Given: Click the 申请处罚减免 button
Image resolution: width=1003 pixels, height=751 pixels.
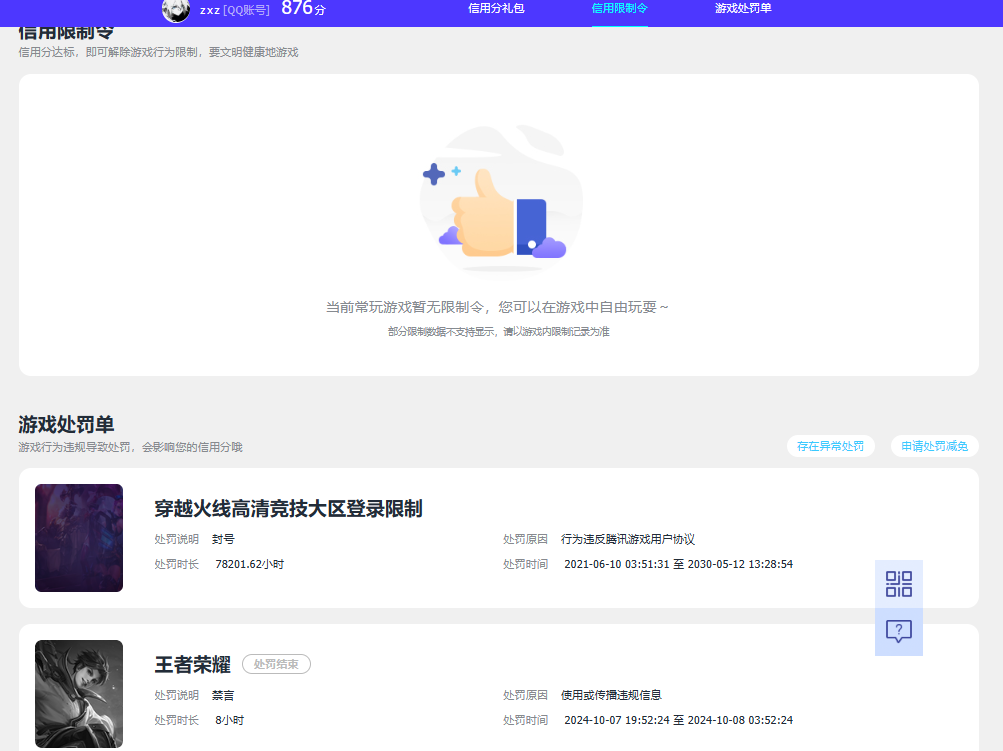Looking at the screenshot, I should coord(935,447).
